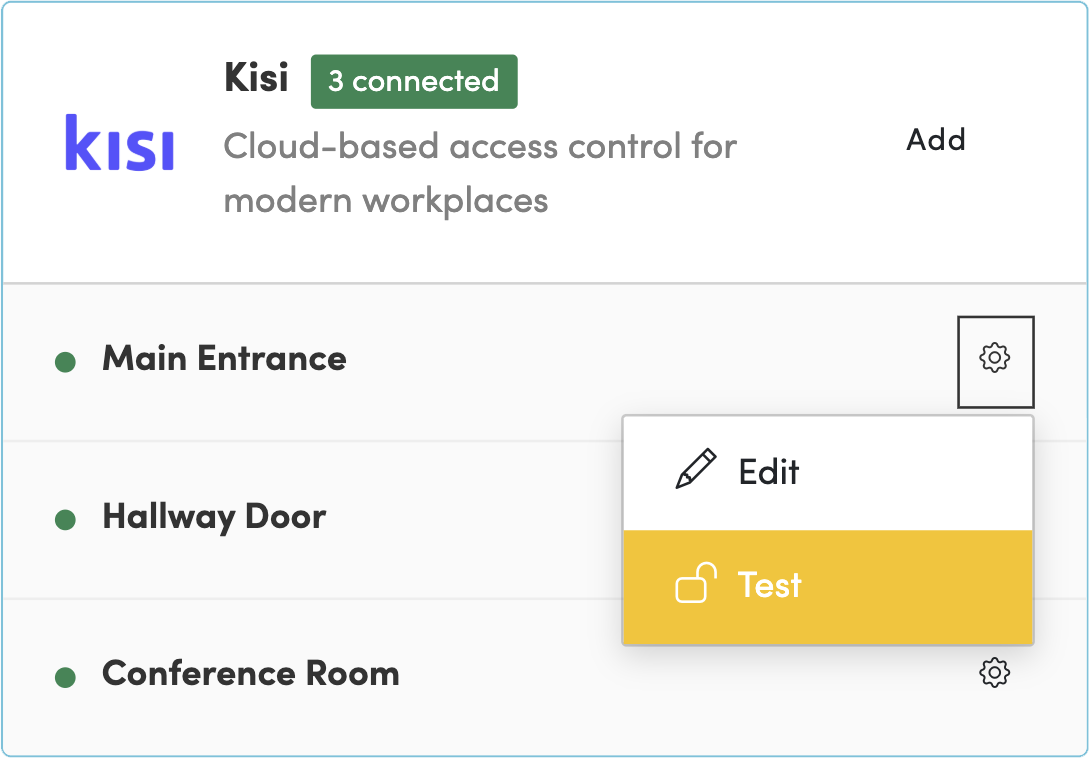
Task: Click the 3 connected badge
Action: click(x=413, y=82)
